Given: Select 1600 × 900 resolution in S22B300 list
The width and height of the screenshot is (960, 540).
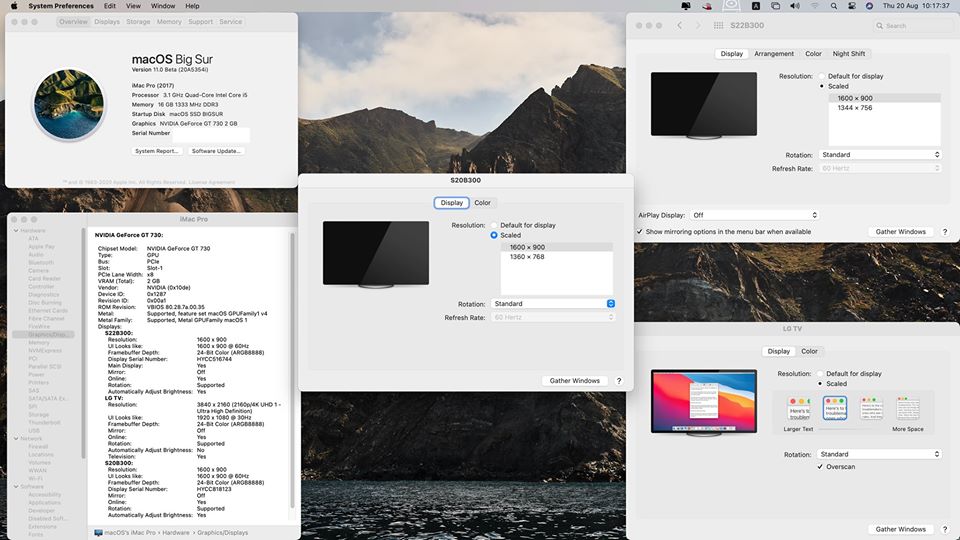Looking at the screenshot, I should click(885, 98).
